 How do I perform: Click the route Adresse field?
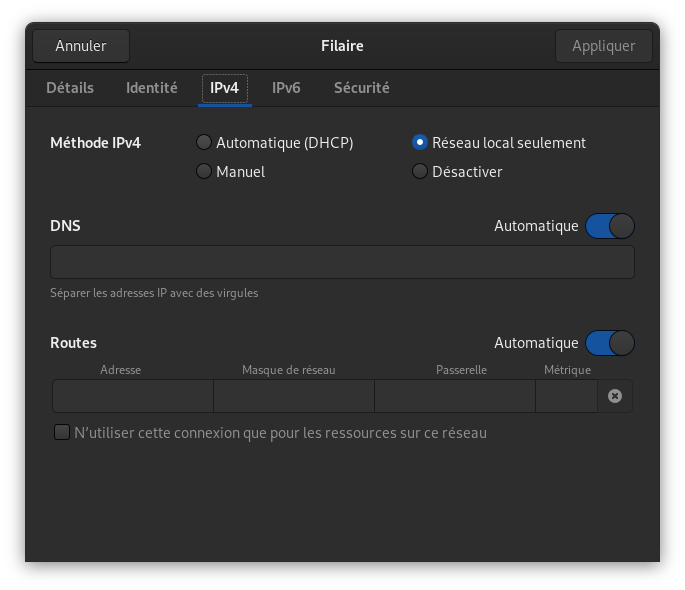point(133,396)
